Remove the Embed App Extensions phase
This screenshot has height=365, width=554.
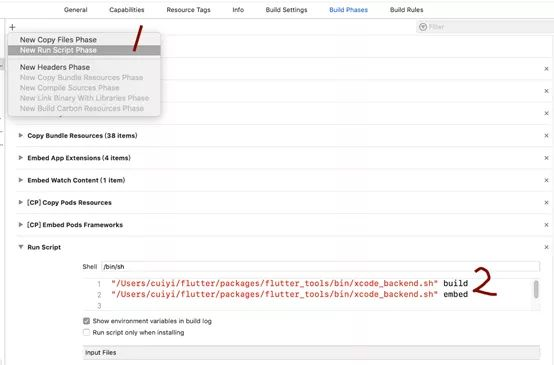pos(546,158)
